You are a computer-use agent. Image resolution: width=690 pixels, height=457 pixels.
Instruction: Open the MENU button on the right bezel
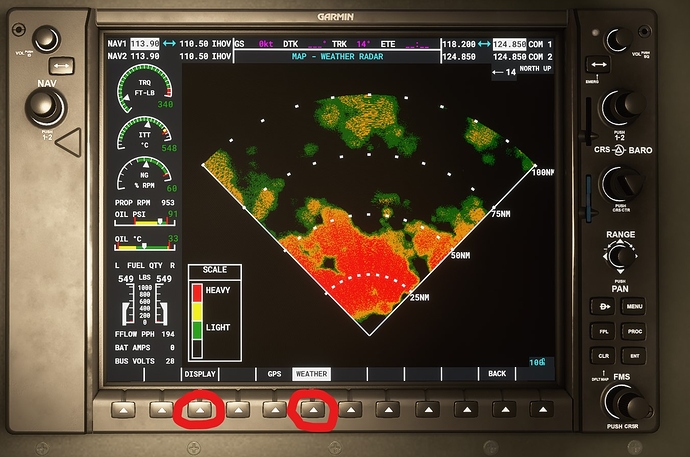[634, 307]
